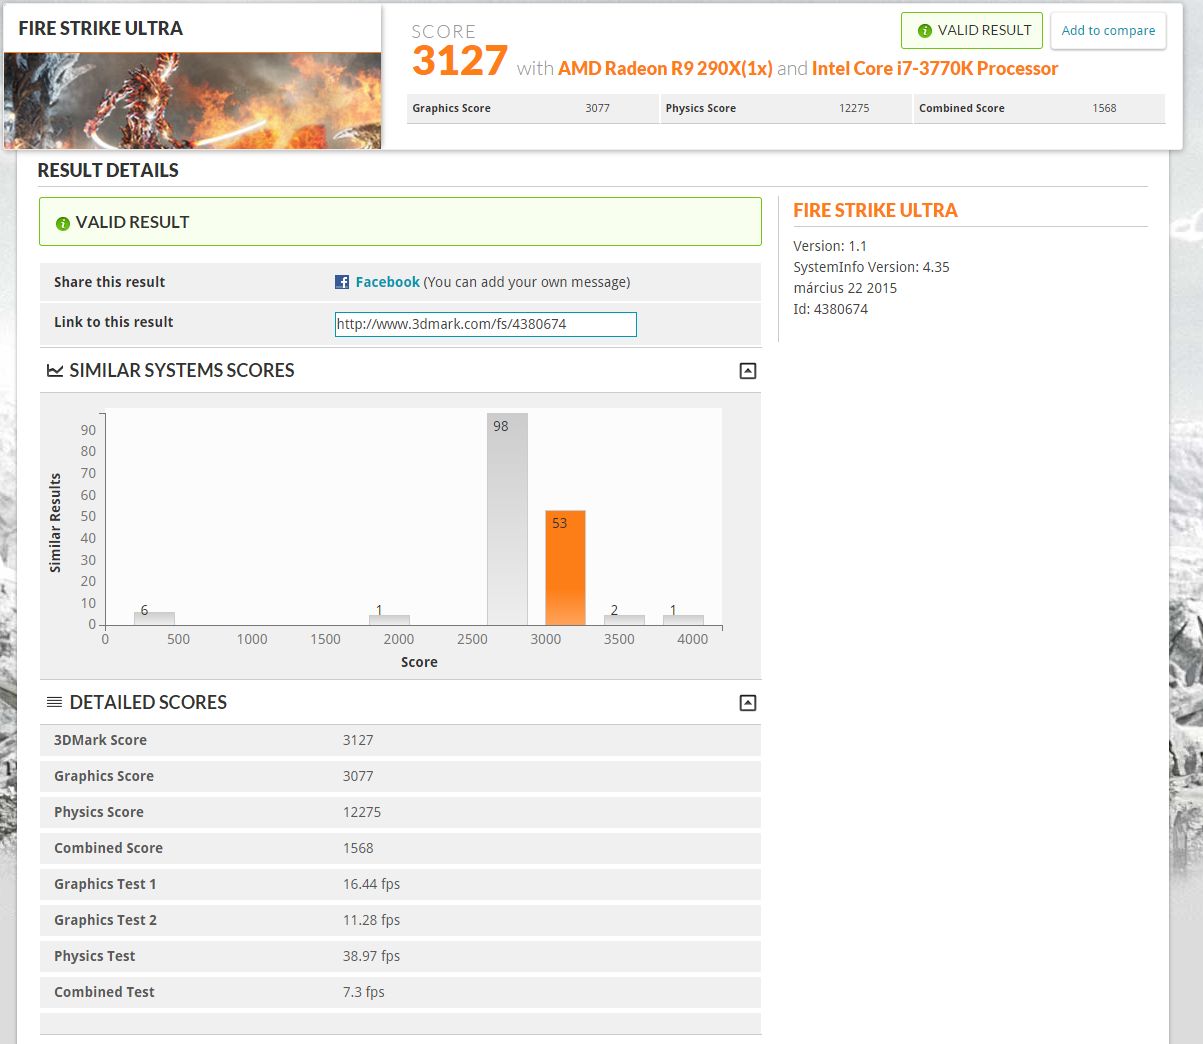Click the Graphics Score header cell
The width and height of the screenshot is (1203, 1044).
(532, 108)
